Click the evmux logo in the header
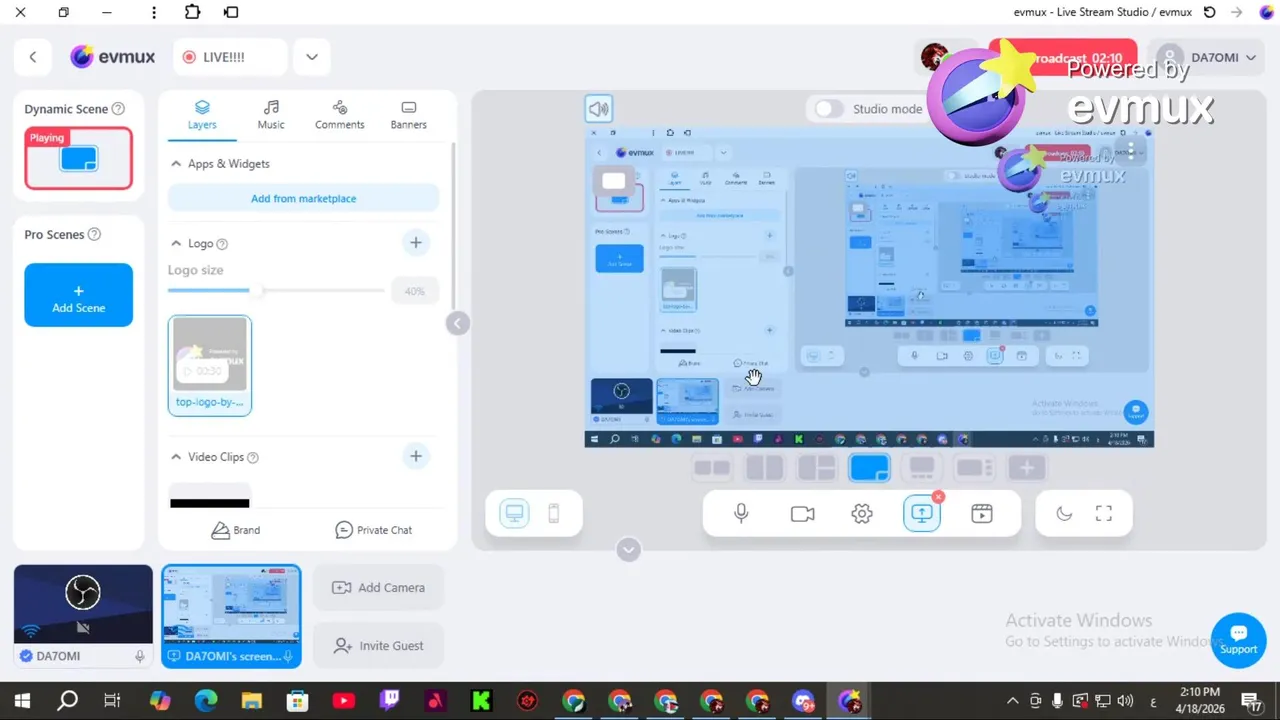This screenshot has width=1280, height=720. (x=113, y=57)
